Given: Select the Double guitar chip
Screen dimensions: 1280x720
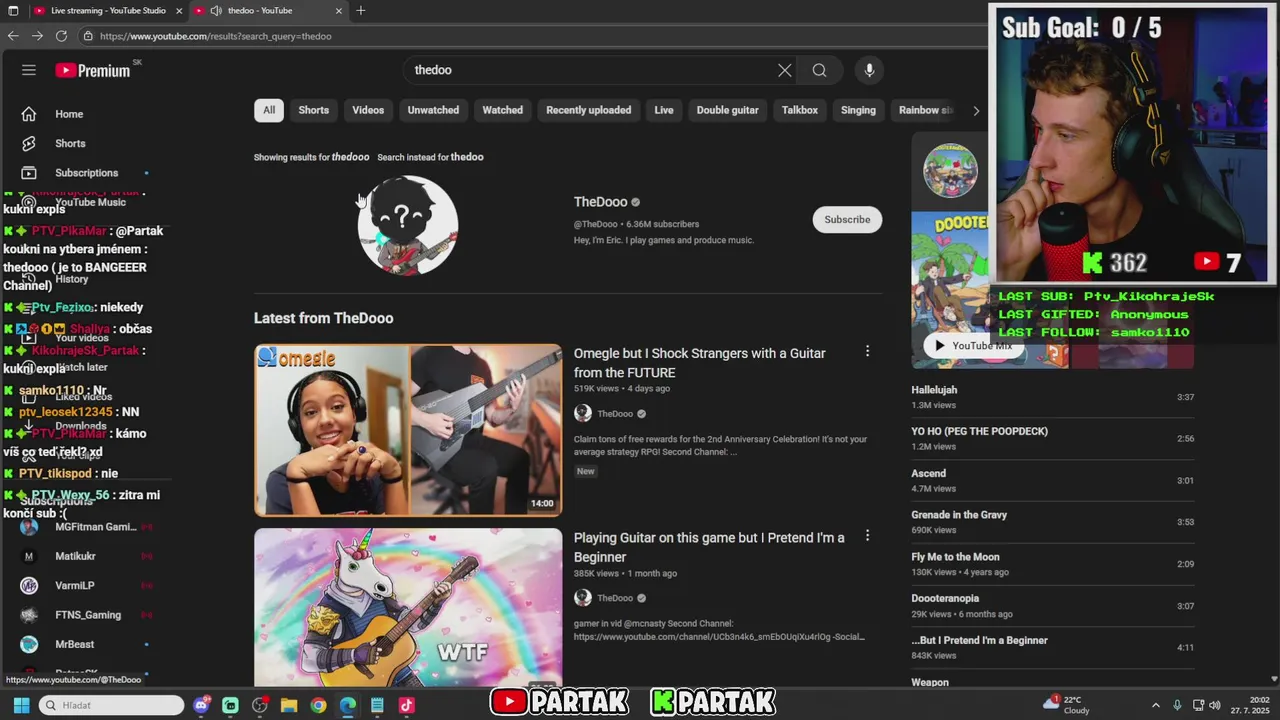Looking at the screenshot, I should pos(727,110).
